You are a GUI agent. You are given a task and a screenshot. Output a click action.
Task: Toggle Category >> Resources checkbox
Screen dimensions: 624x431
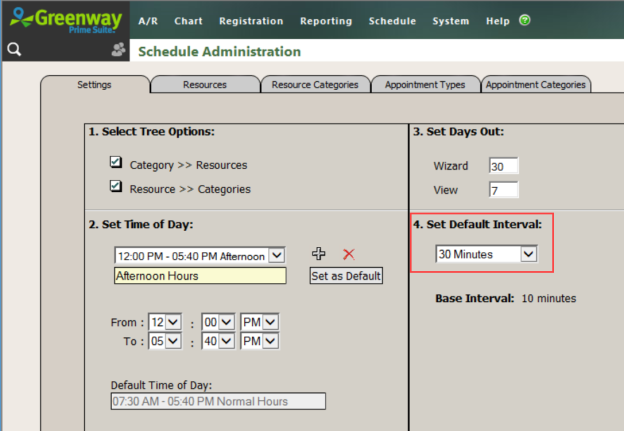click(x=116, y=163)
